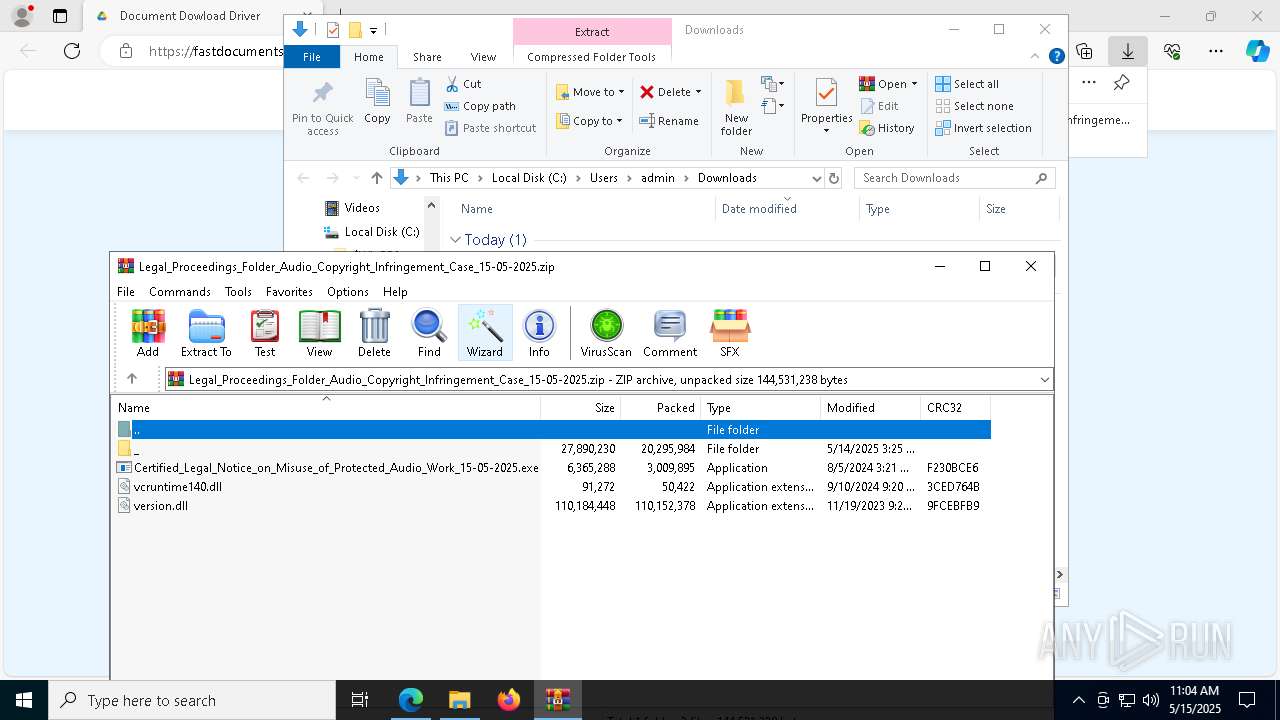Click Select all in Explorer ribbon
This screenshot has width=1280, height=720.
[x=967, y=84]
